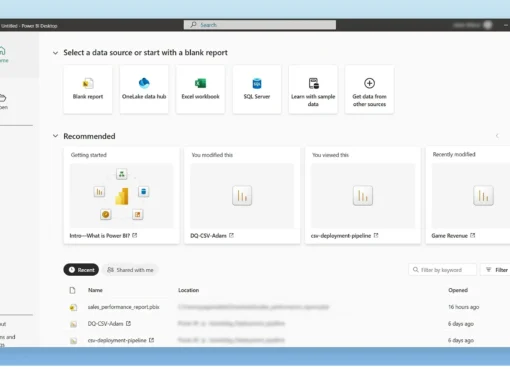Click the OneLake cloud icon
The image size is (510, 369).
click(144, 83)
